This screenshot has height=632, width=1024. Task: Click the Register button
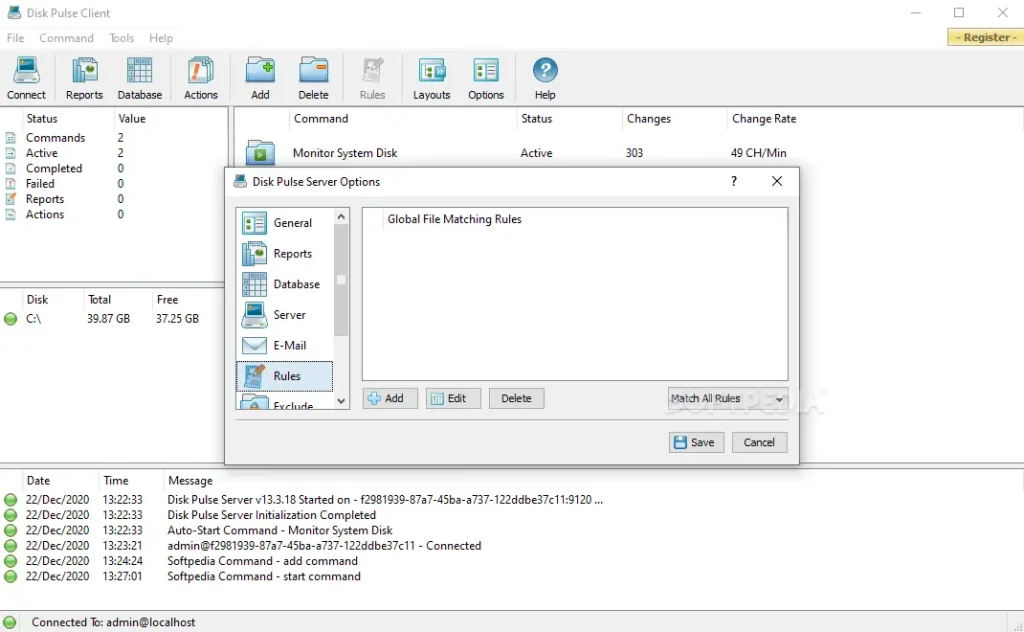[985, 37]
